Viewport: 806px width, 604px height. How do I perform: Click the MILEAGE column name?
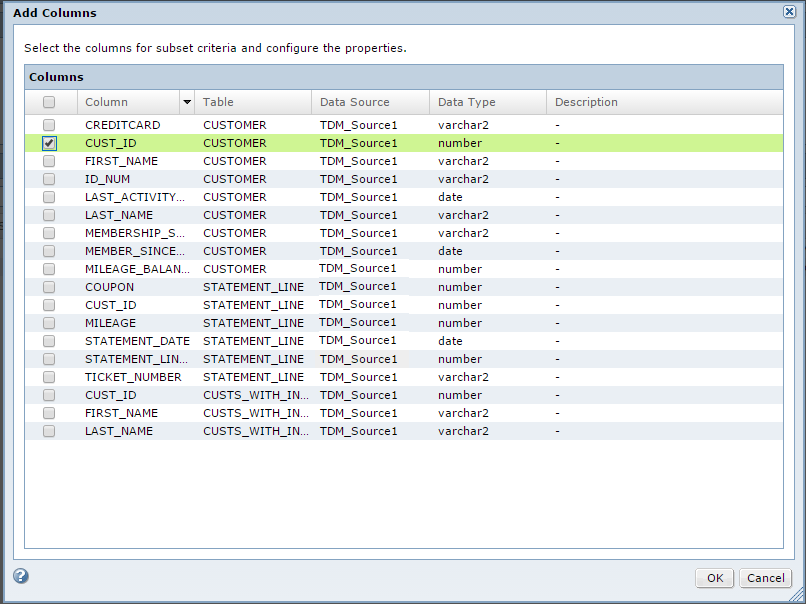(x=111, y=323)
